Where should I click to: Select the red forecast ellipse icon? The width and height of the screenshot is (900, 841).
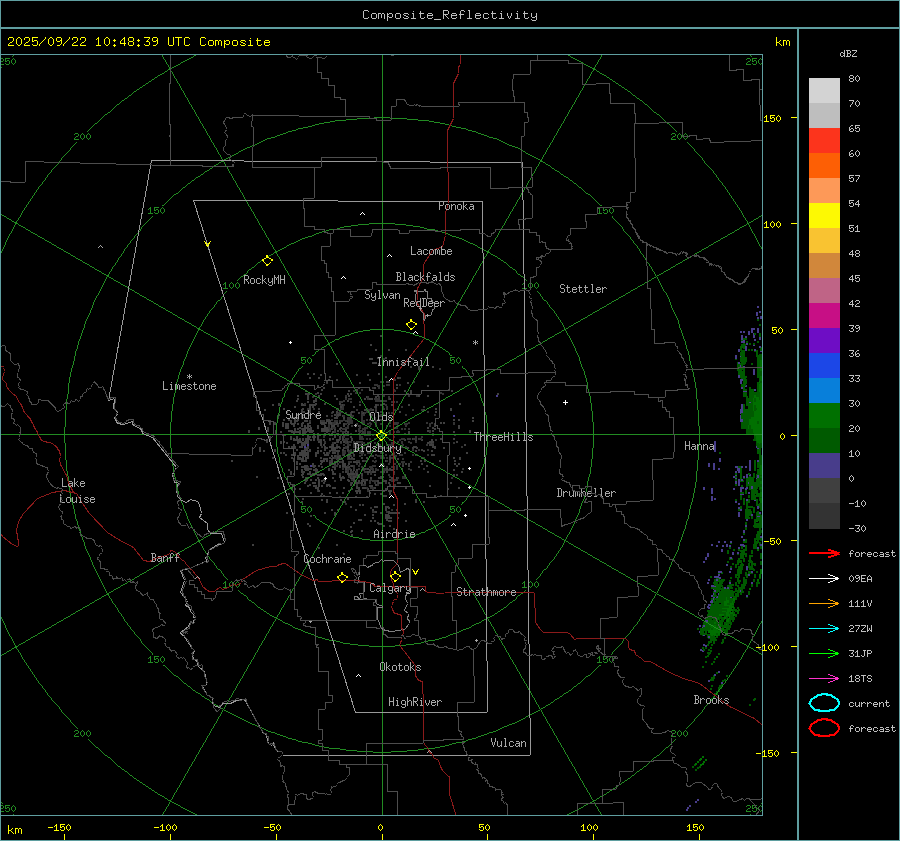(824, 728)
